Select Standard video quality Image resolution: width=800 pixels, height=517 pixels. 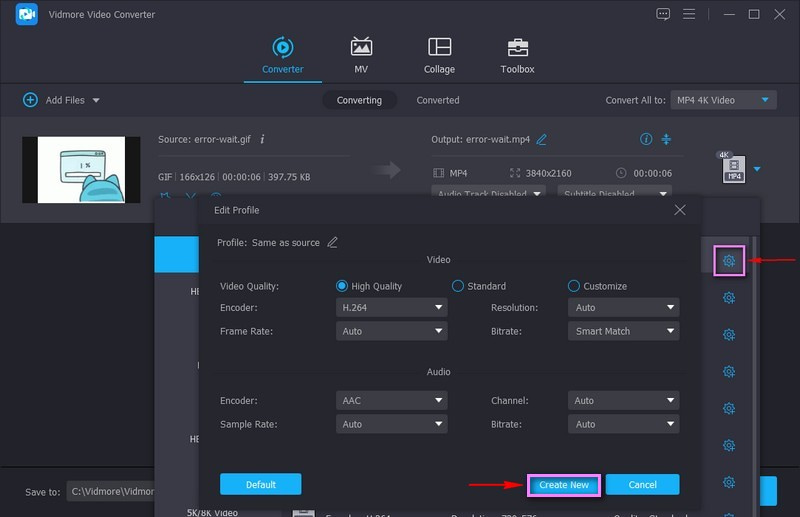coord(458,286)
